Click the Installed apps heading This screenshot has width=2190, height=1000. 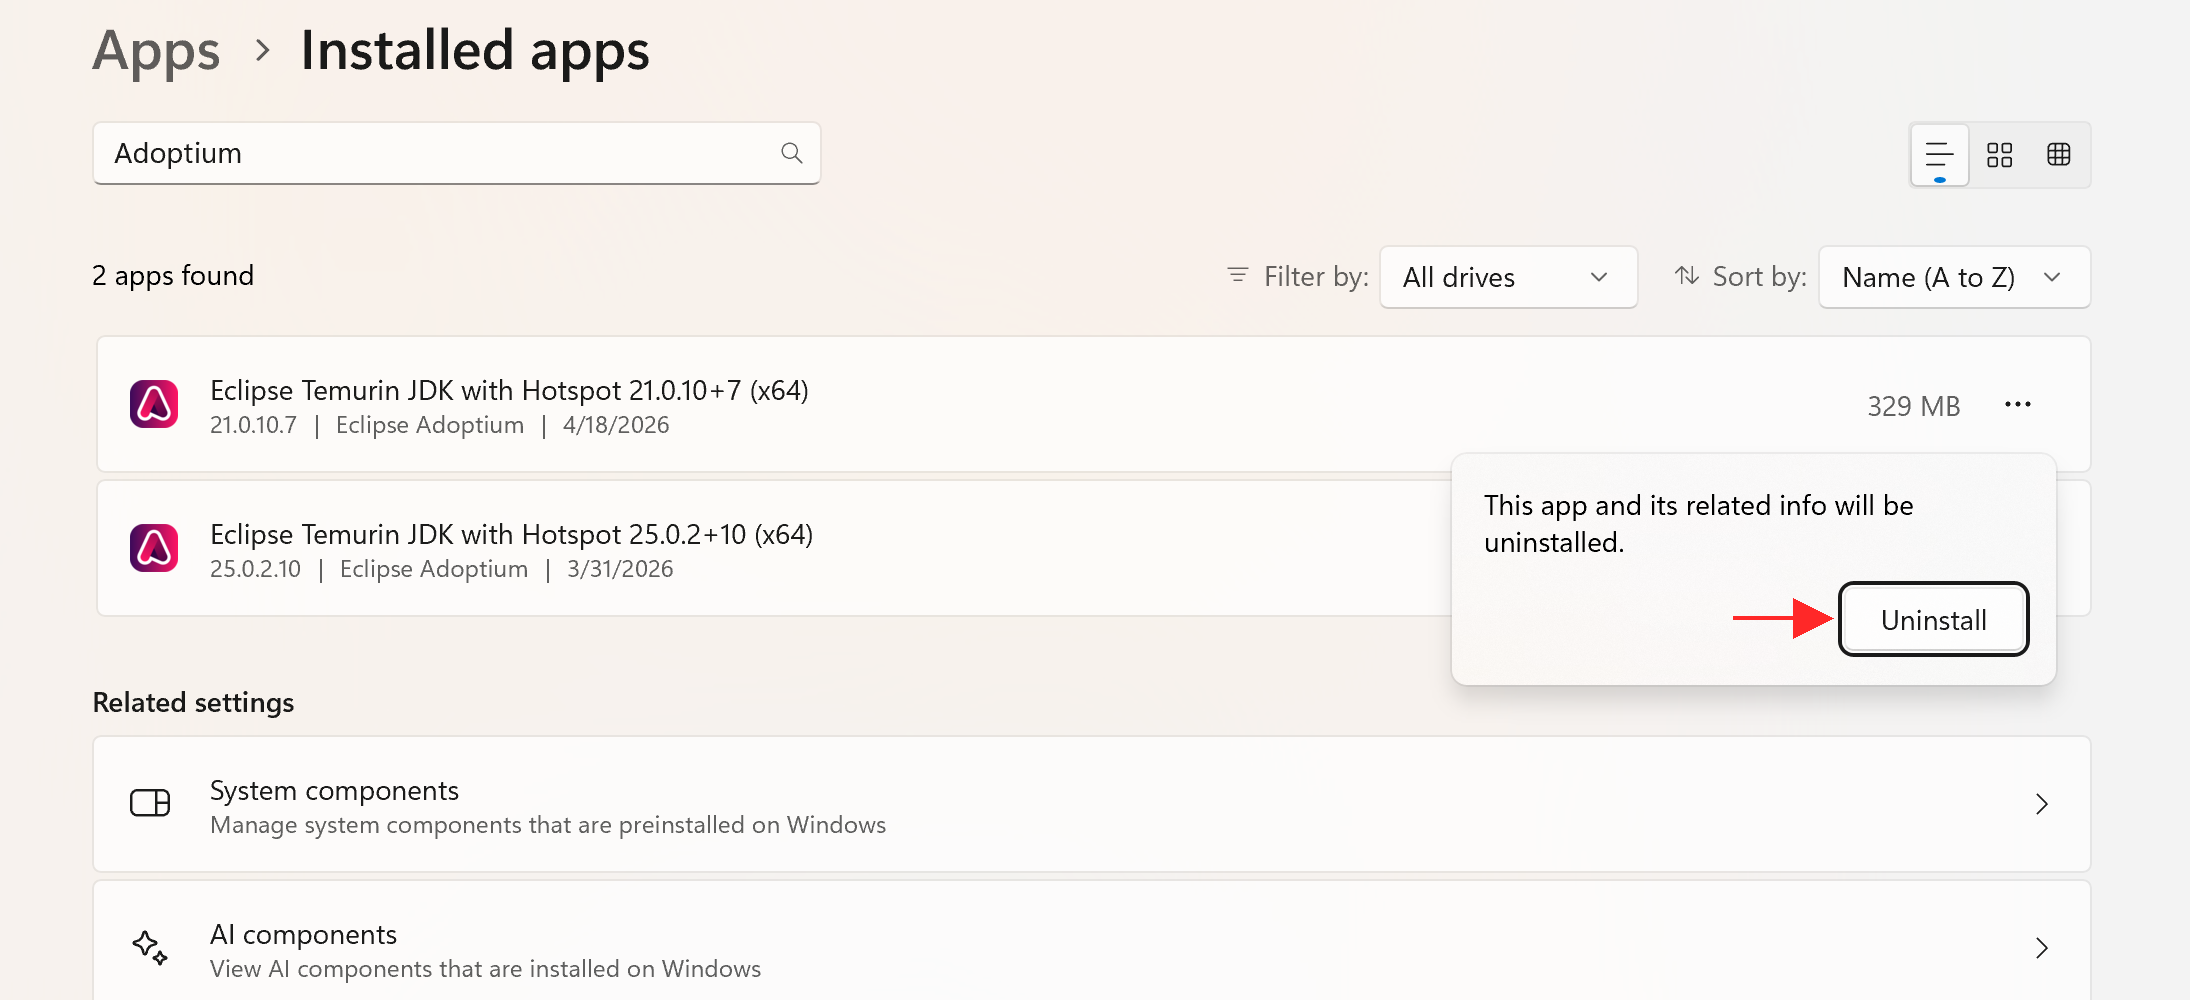[x=475, y=50]
